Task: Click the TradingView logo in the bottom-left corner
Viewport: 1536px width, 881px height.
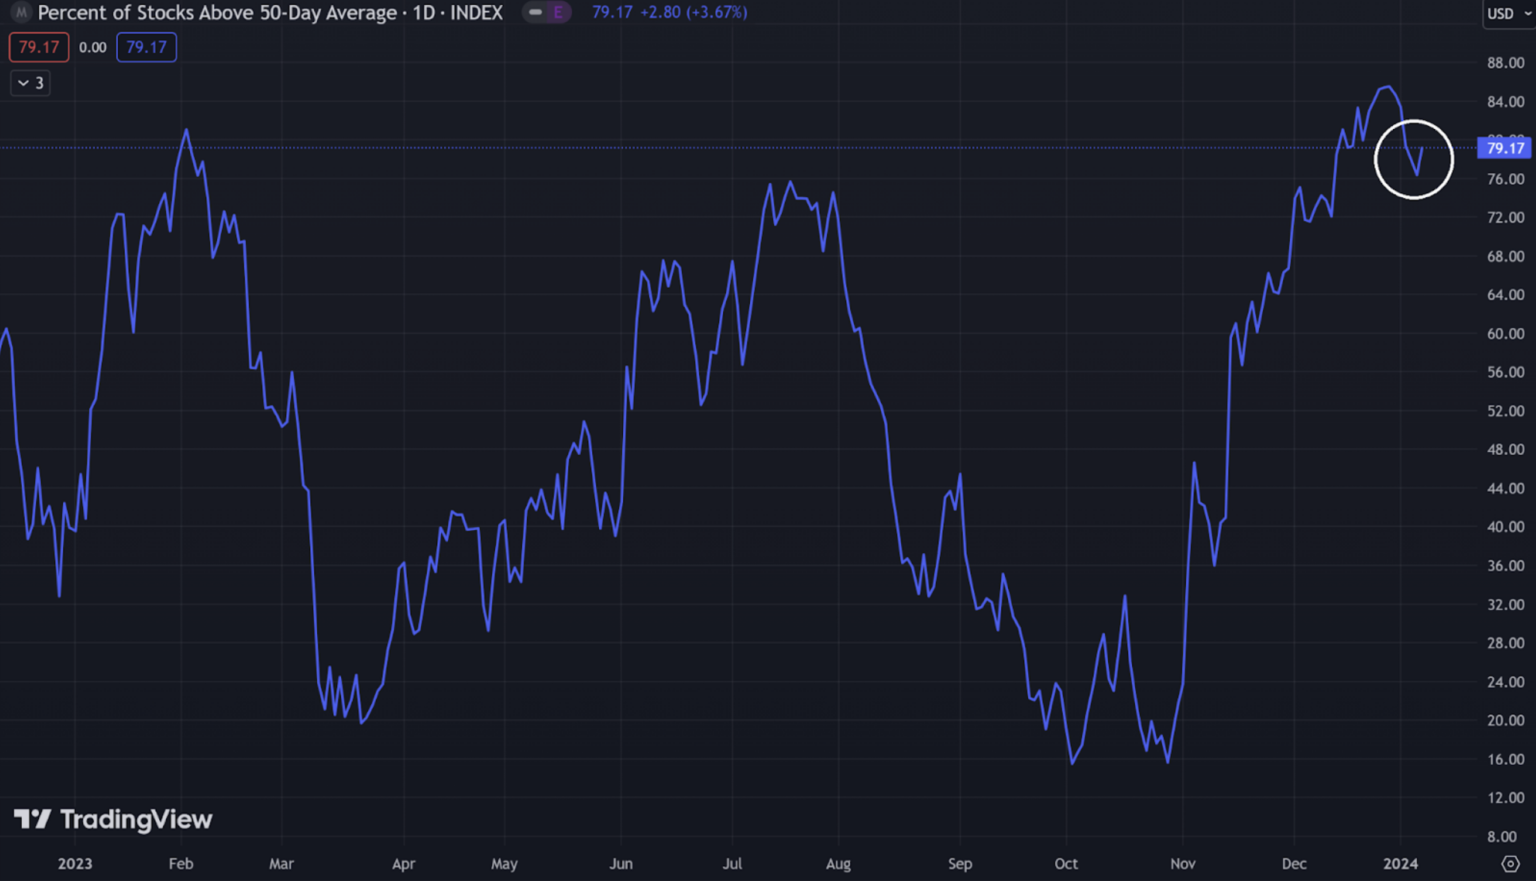Action: 113,819
